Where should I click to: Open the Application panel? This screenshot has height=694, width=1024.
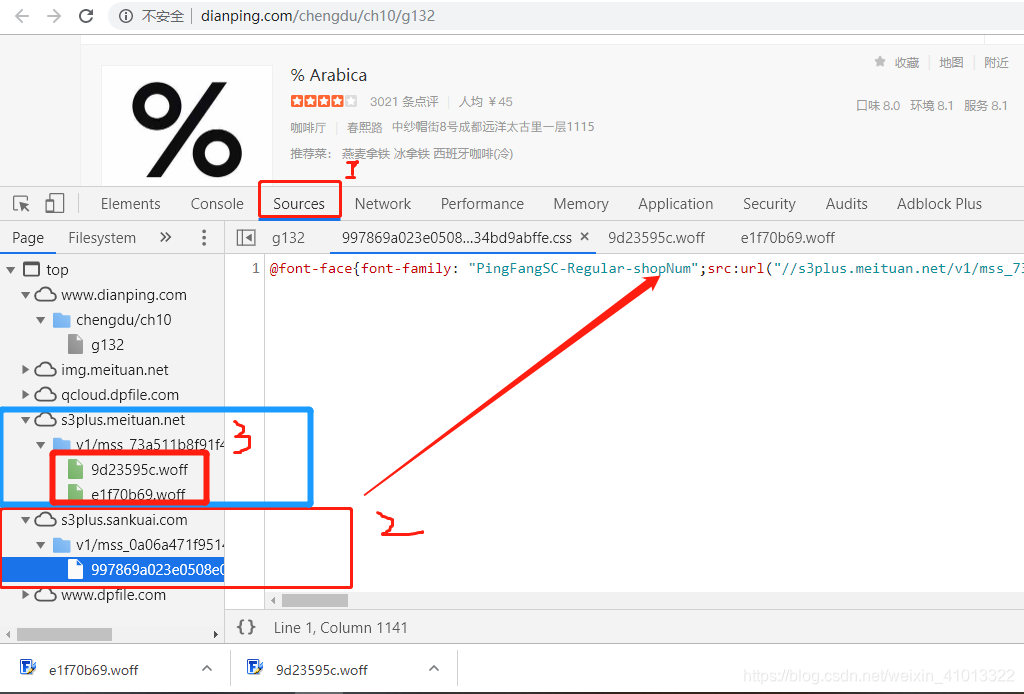point(675,204)
